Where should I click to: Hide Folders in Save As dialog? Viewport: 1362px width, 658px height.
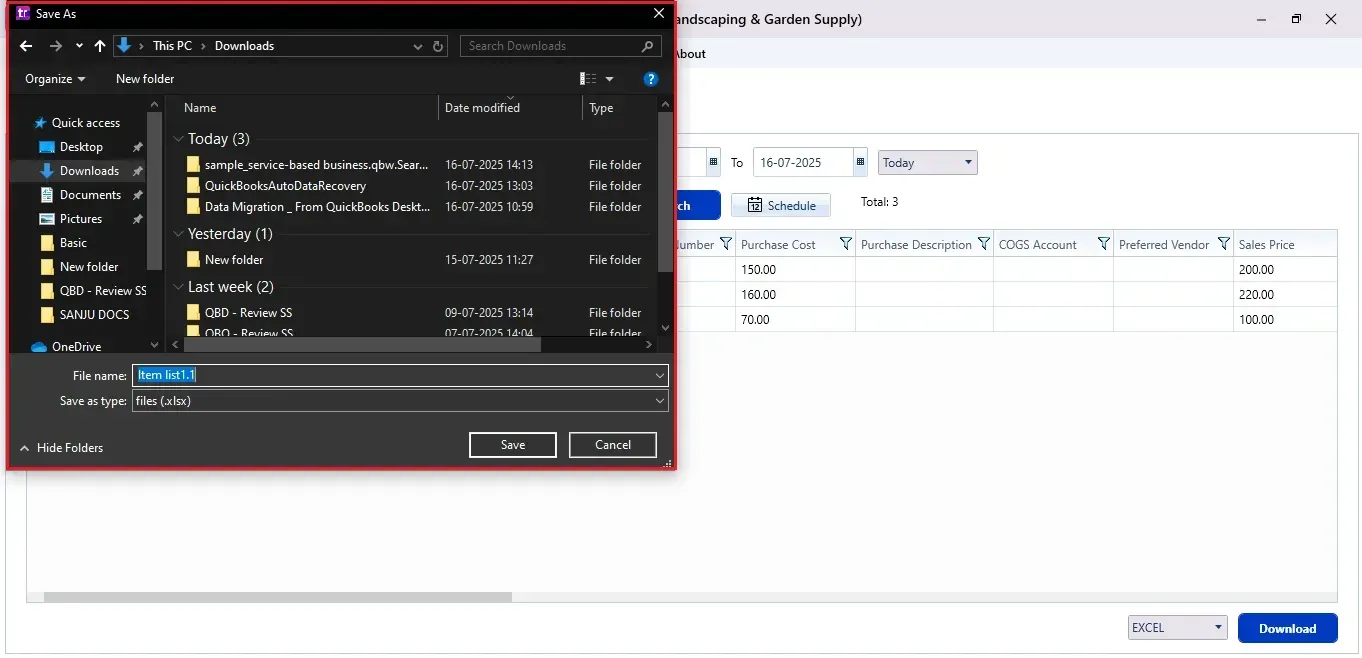click(x=61, y=448)
